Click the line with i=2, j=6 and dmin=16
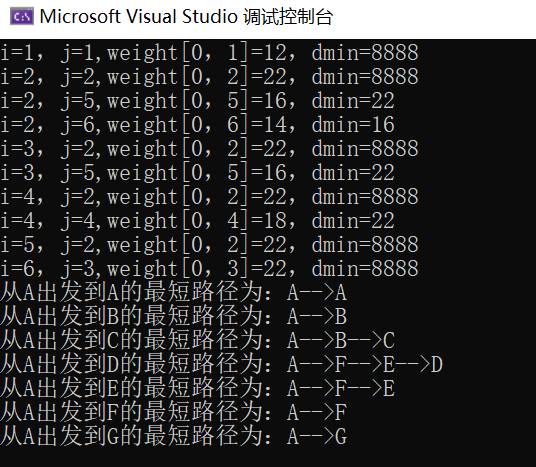The width and height of the screenshot is (536, 467). tap(197, 125)
